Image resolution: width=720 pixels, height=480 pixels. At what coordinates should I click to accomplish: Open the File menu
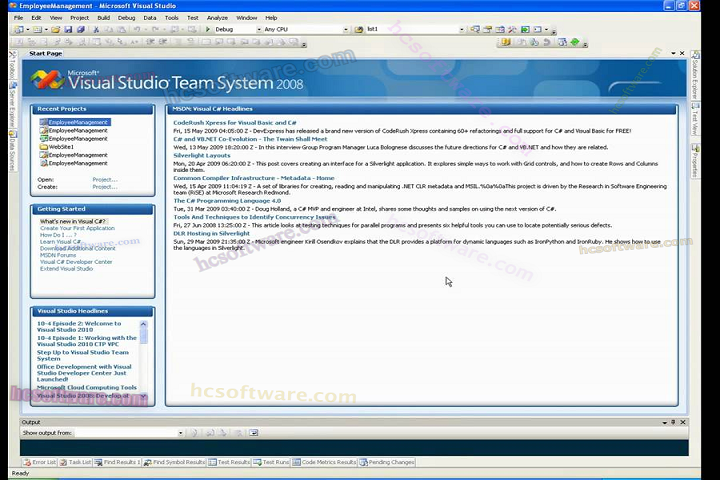[x=18, y=18]
